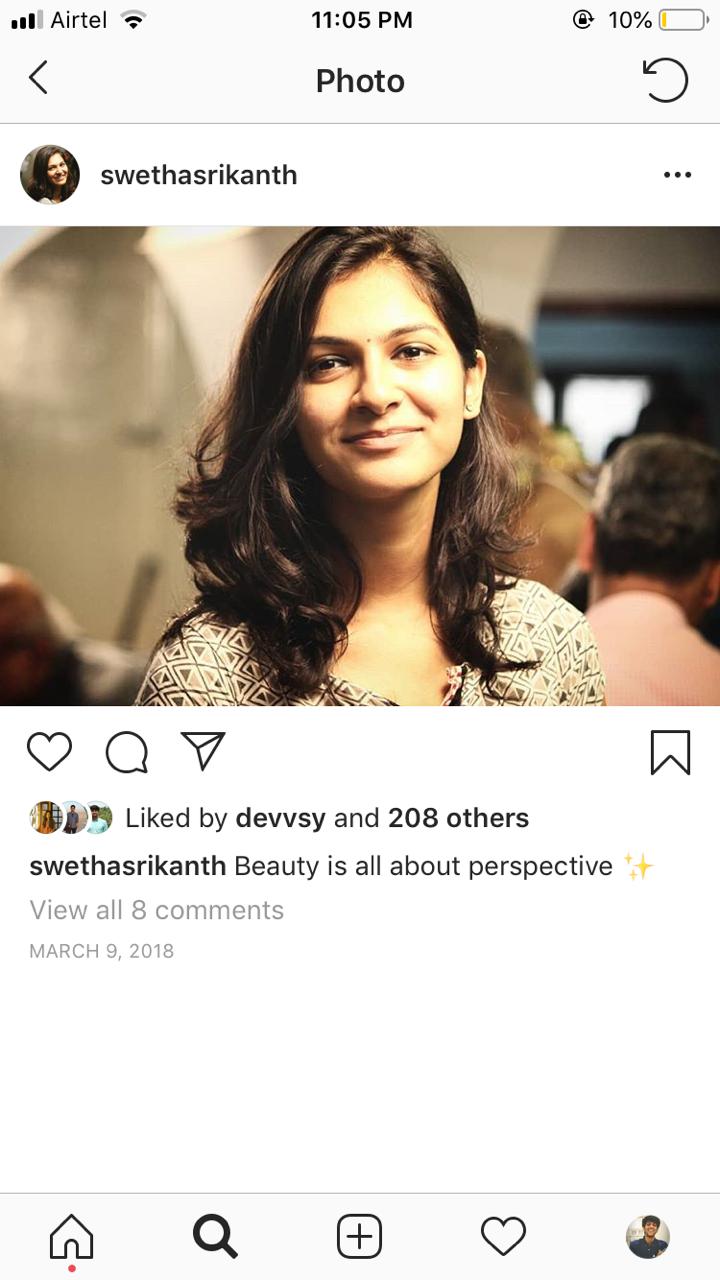The width and height of the screenshot is (720, 1280).
Task: Create new post with plus icon
Action: pyautogui.click(x=359, y=1237)
